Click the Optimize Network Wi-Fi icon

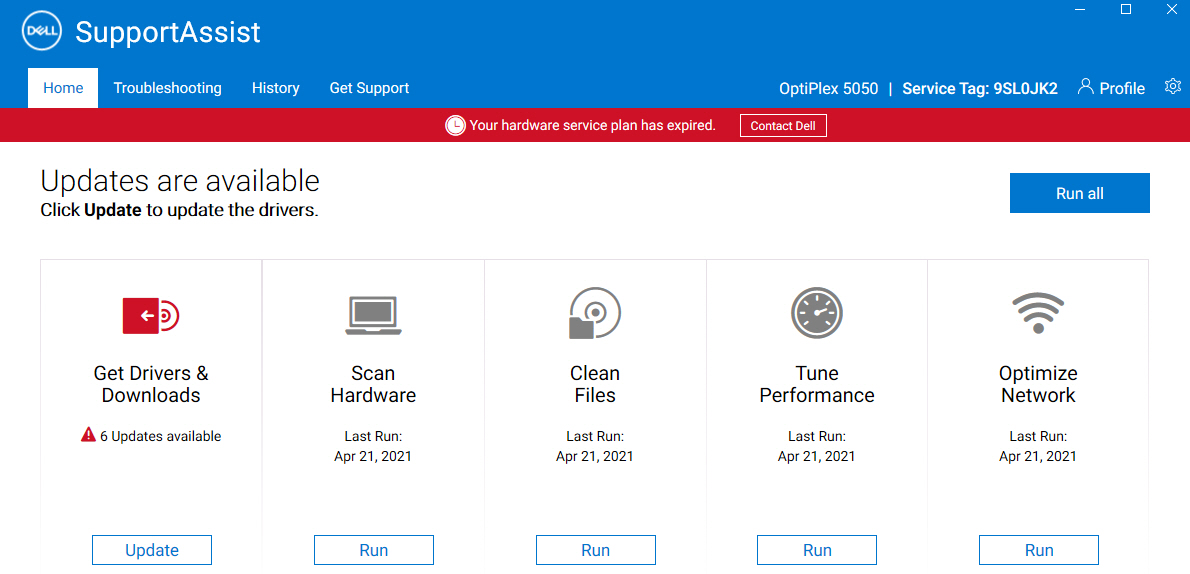(1038, 313)
